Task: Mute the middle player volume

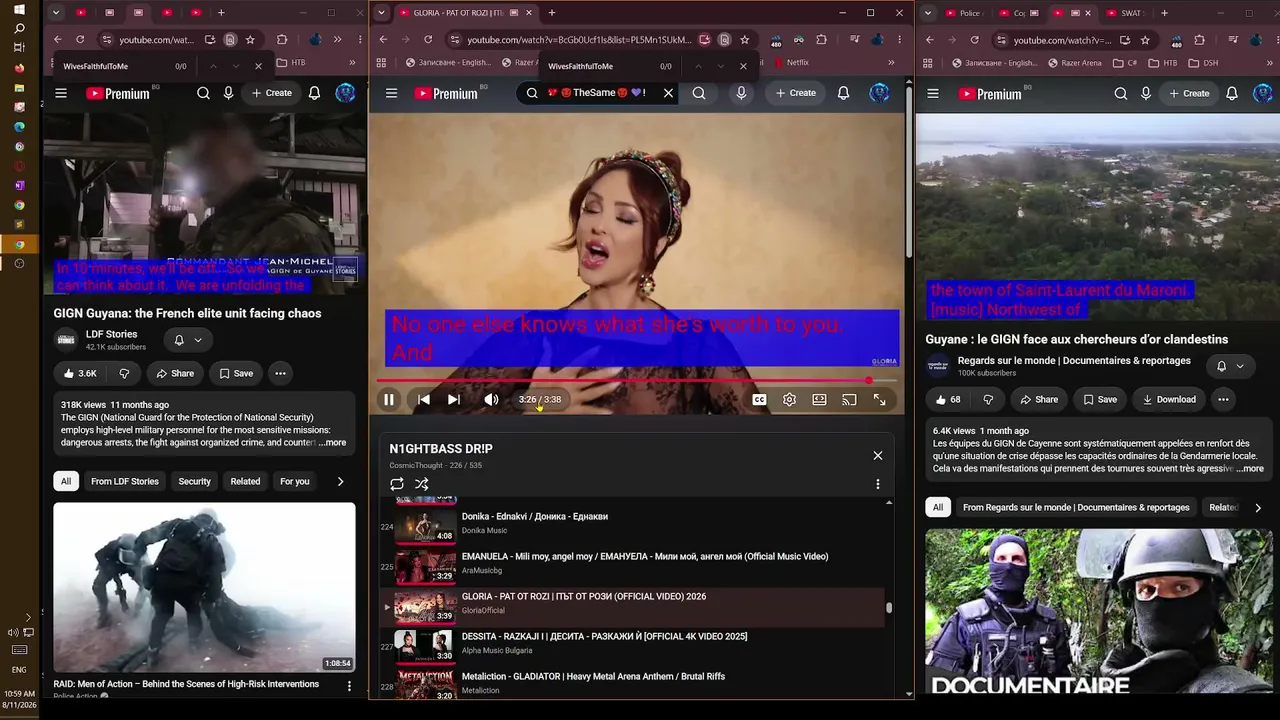Action: click(x=491, y=400)
